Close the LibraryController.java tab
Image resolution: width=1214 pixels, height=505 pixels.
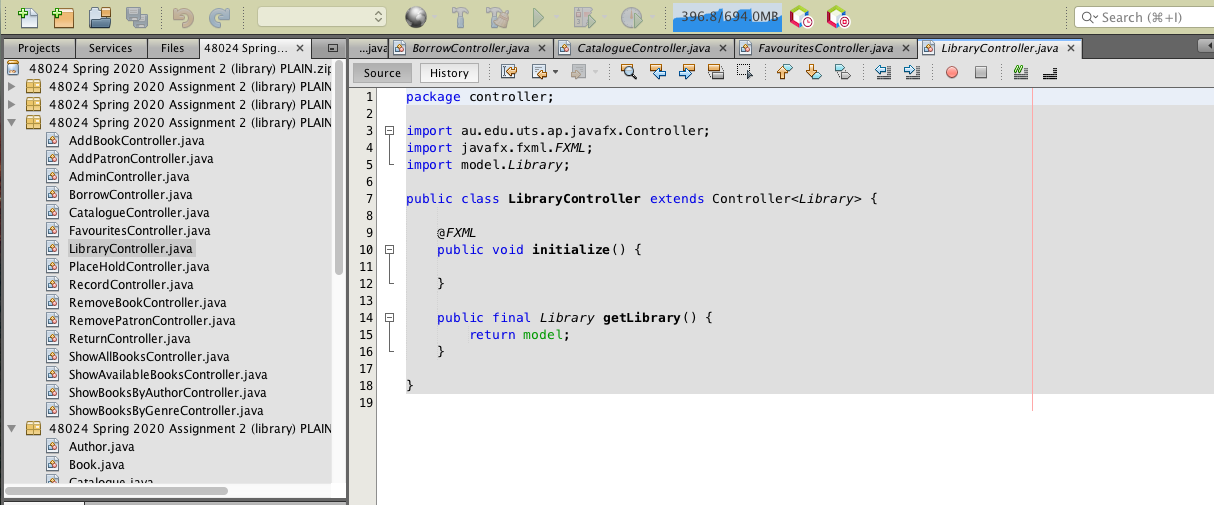click(x=1072, y=48)
